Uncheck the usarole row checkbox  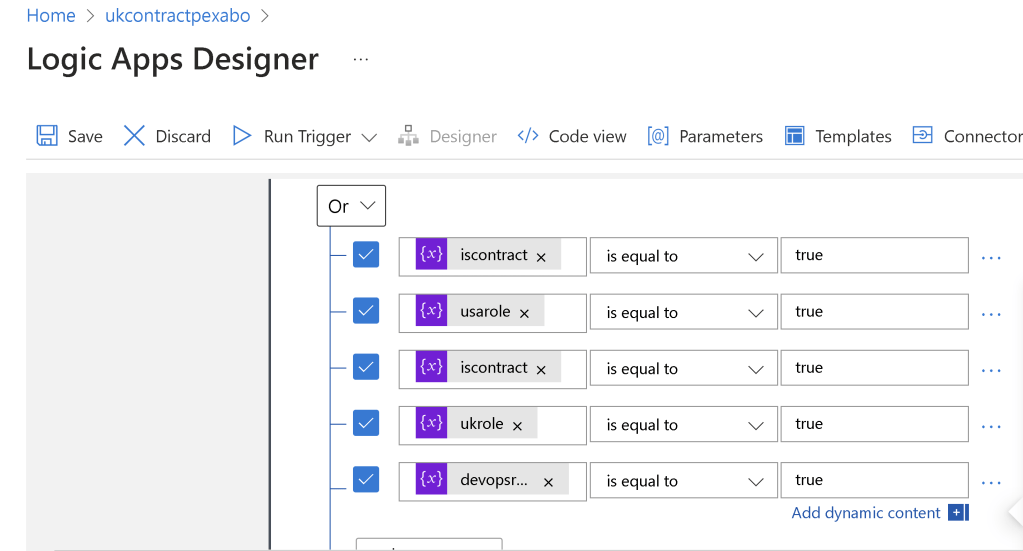366,311
